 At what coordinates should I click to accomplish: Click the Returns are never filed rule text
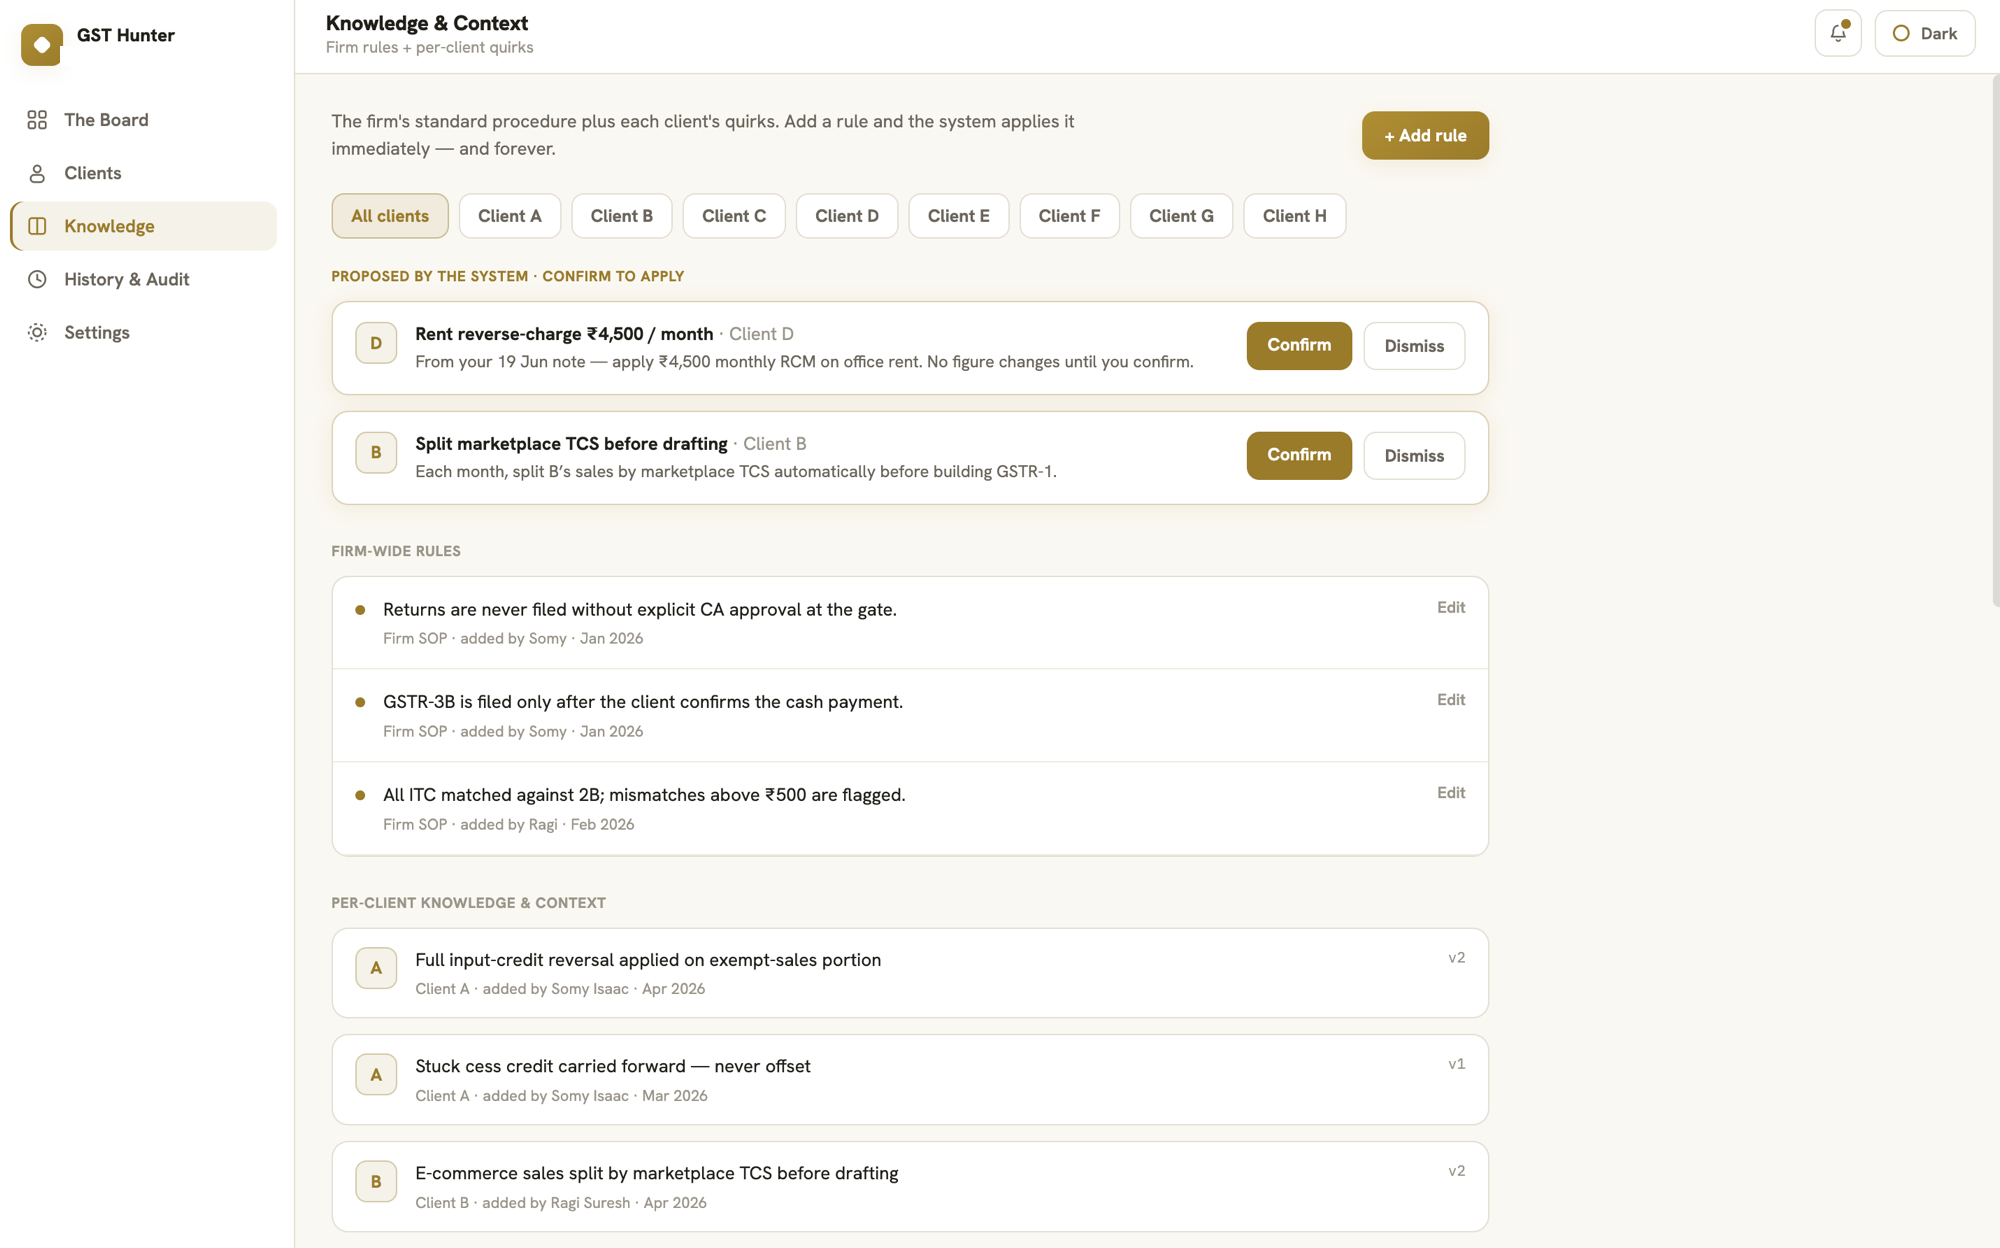(640, 610)
